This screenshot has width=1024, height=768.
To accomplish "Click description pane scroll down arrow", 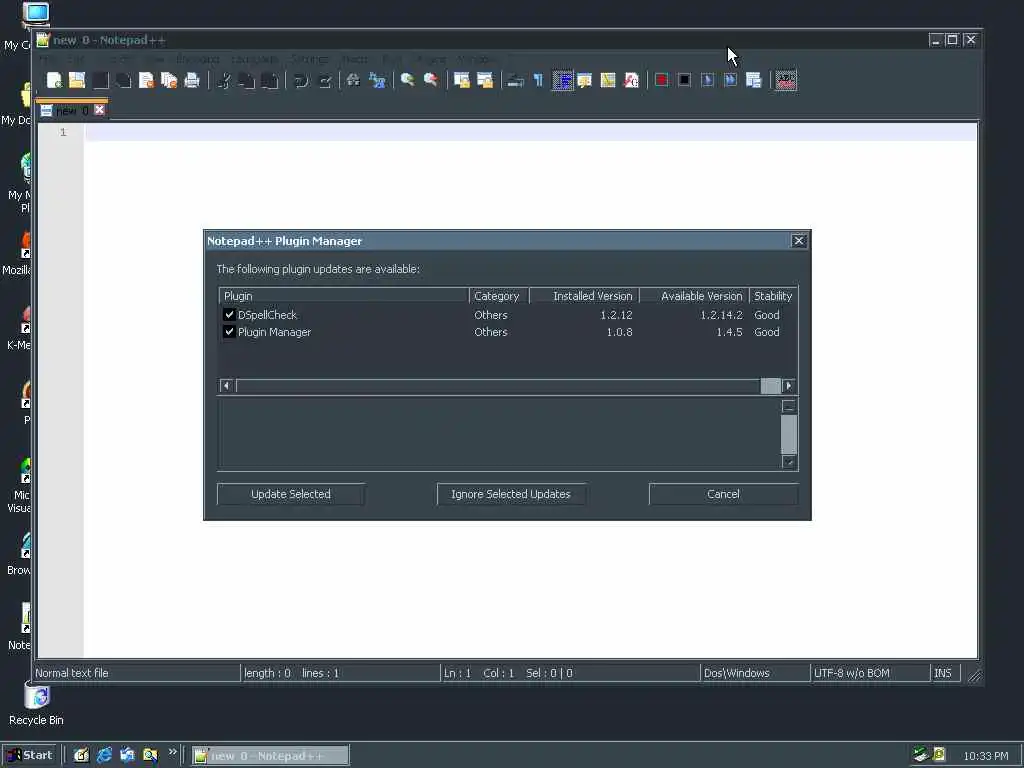I will point(789,462).
